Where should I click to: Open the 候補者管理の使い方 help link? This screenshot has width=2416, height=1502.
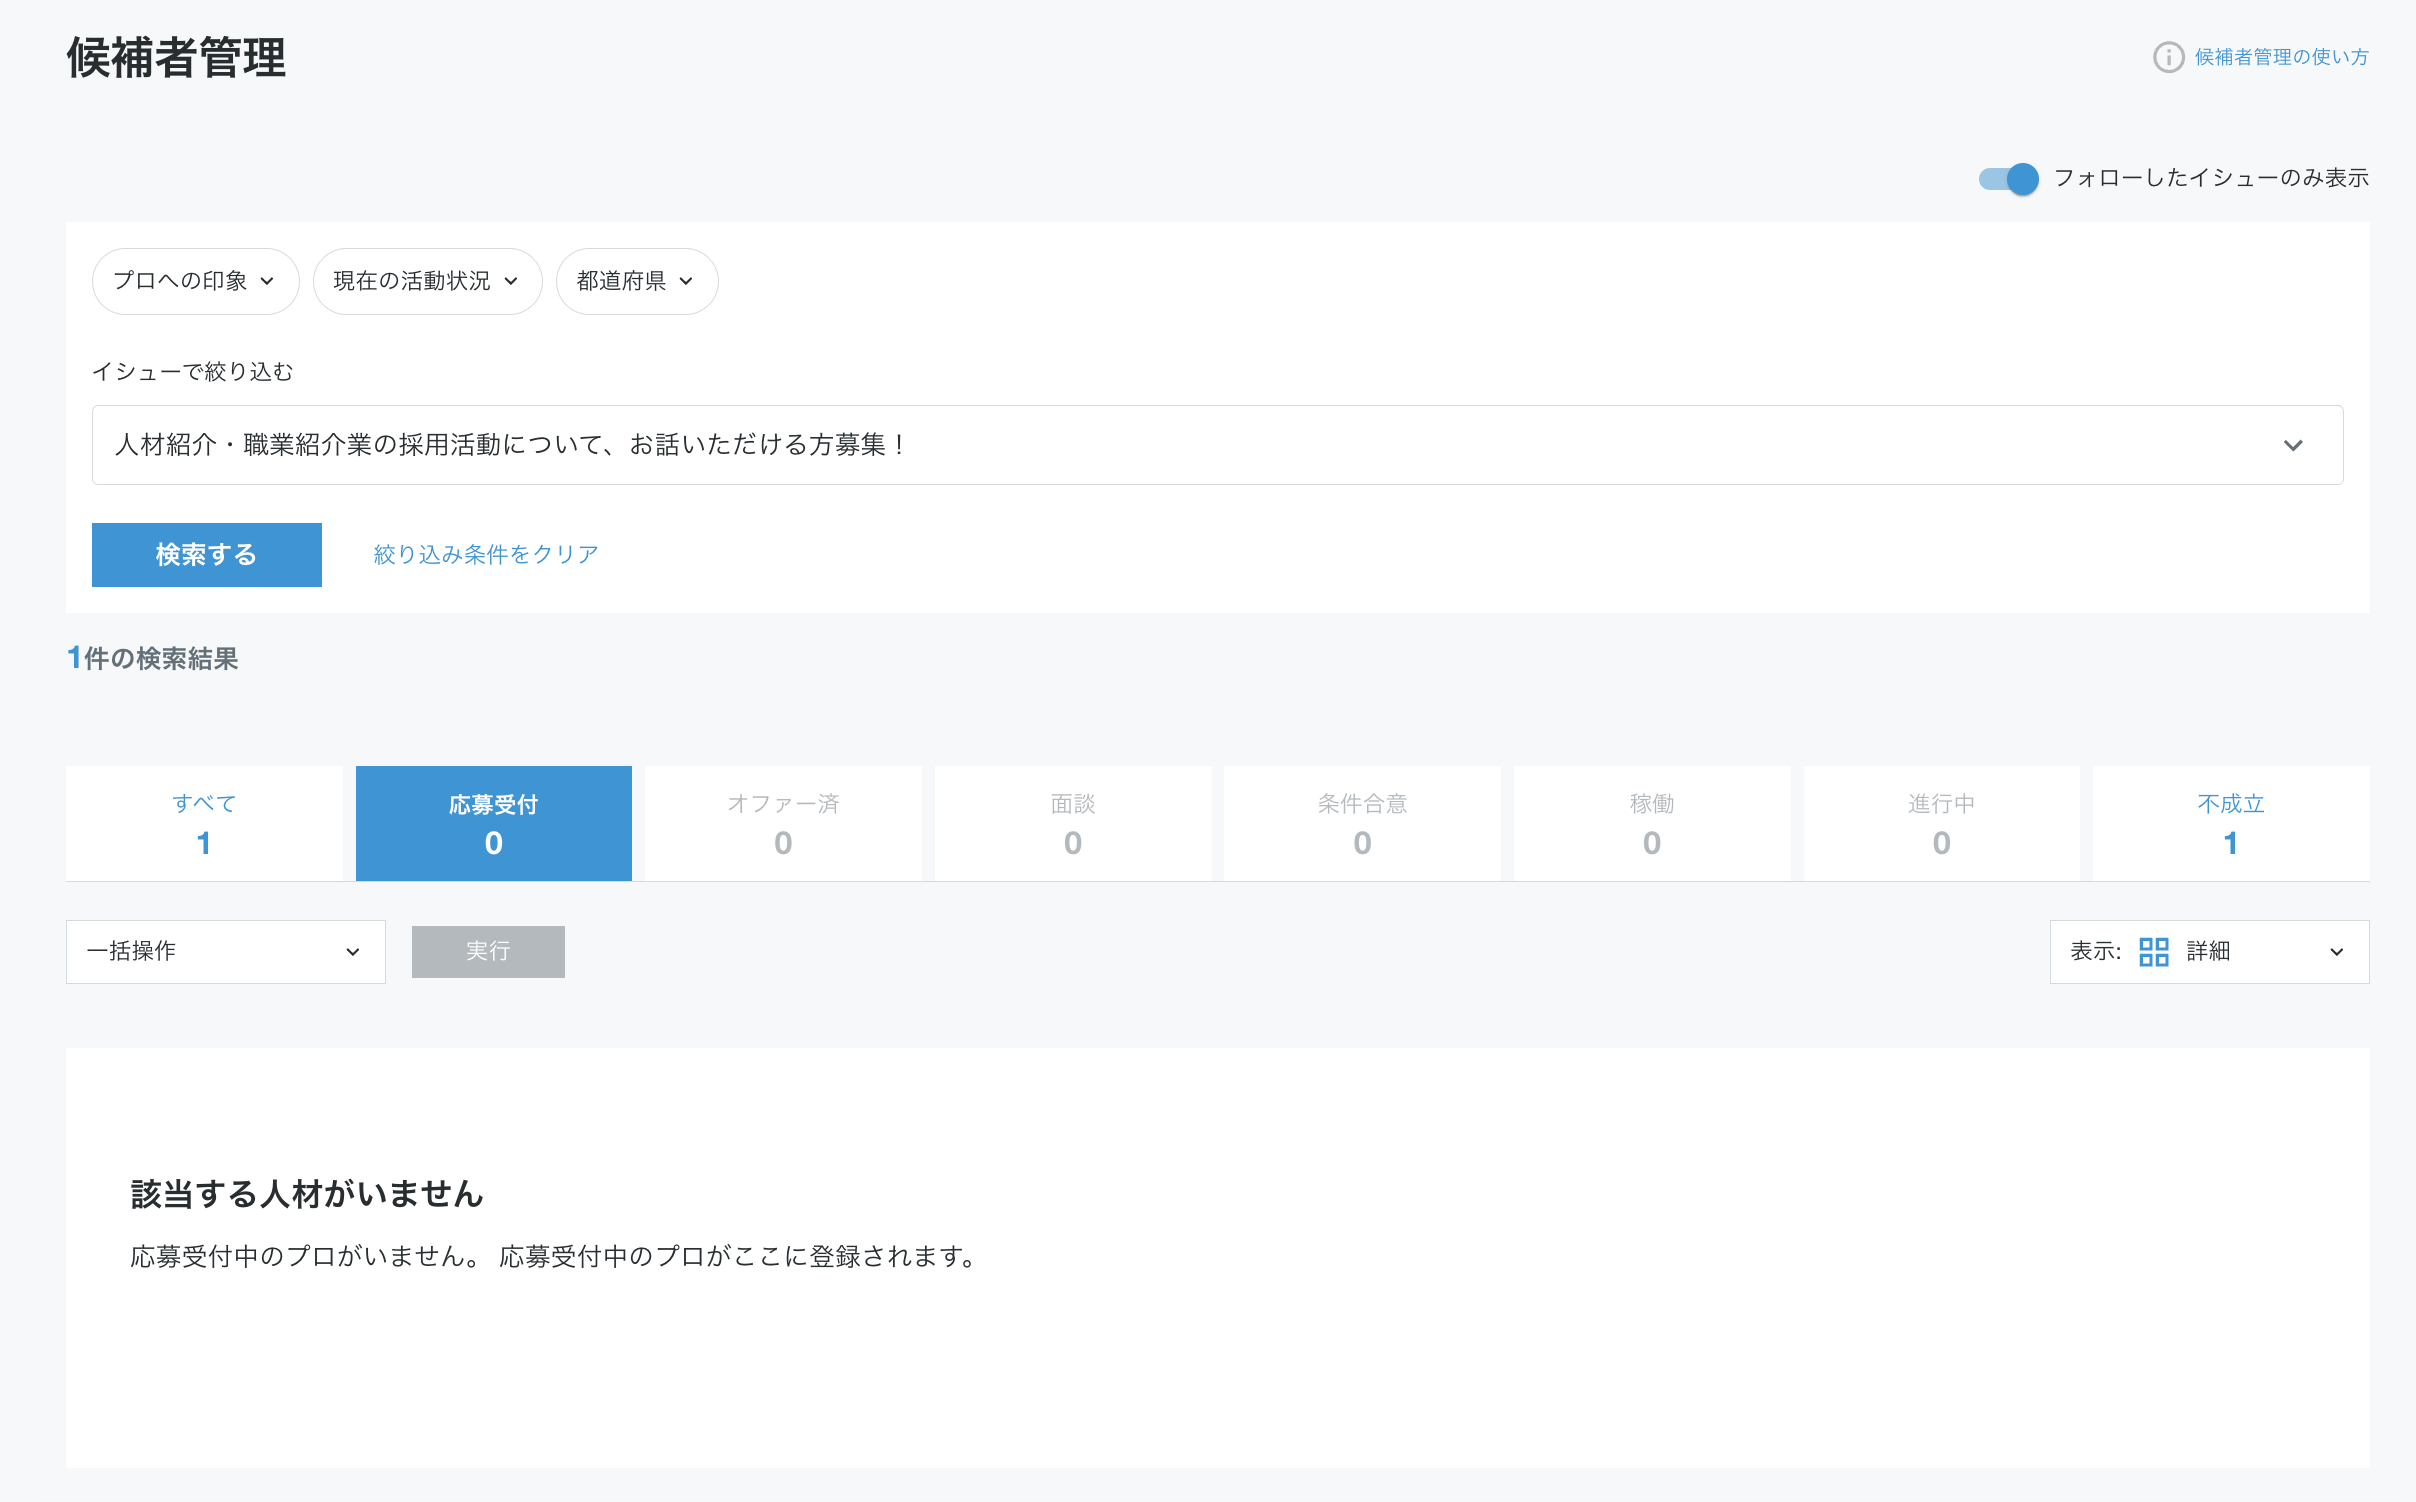(2281, 57)
